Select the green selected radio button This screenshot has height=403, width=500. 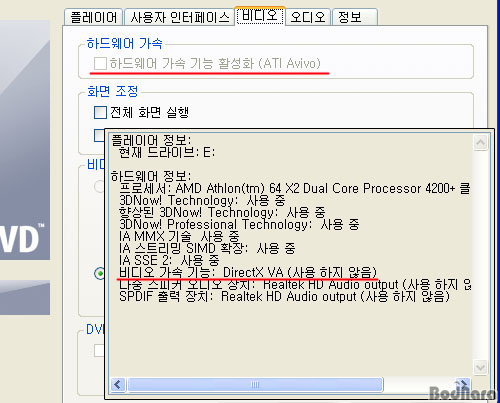pos(99,273)
